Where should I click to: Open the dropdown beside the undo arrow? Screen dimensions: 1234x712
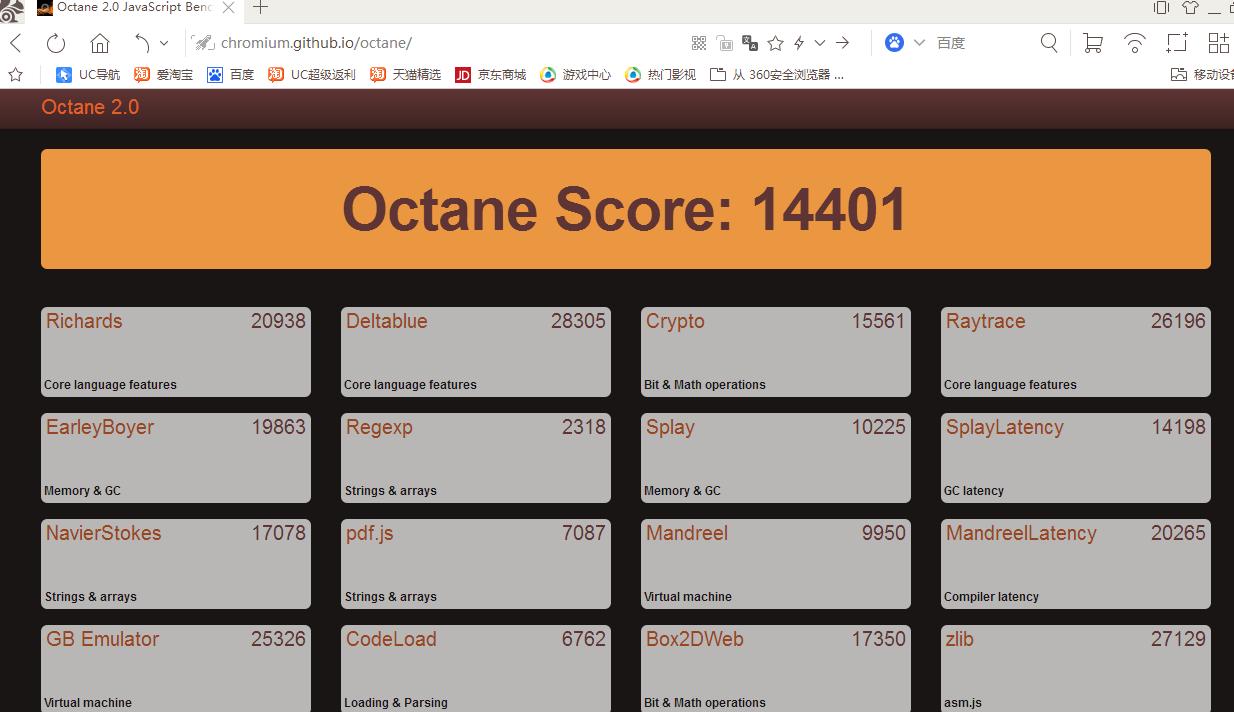tap(164, 43)
